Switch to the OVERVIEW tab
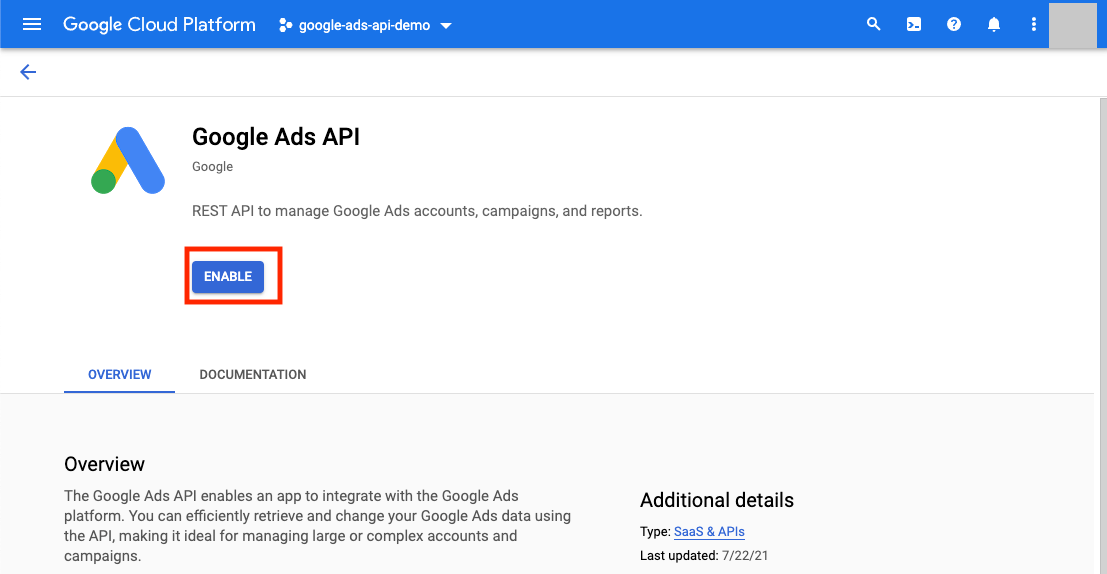 point(119,375)
